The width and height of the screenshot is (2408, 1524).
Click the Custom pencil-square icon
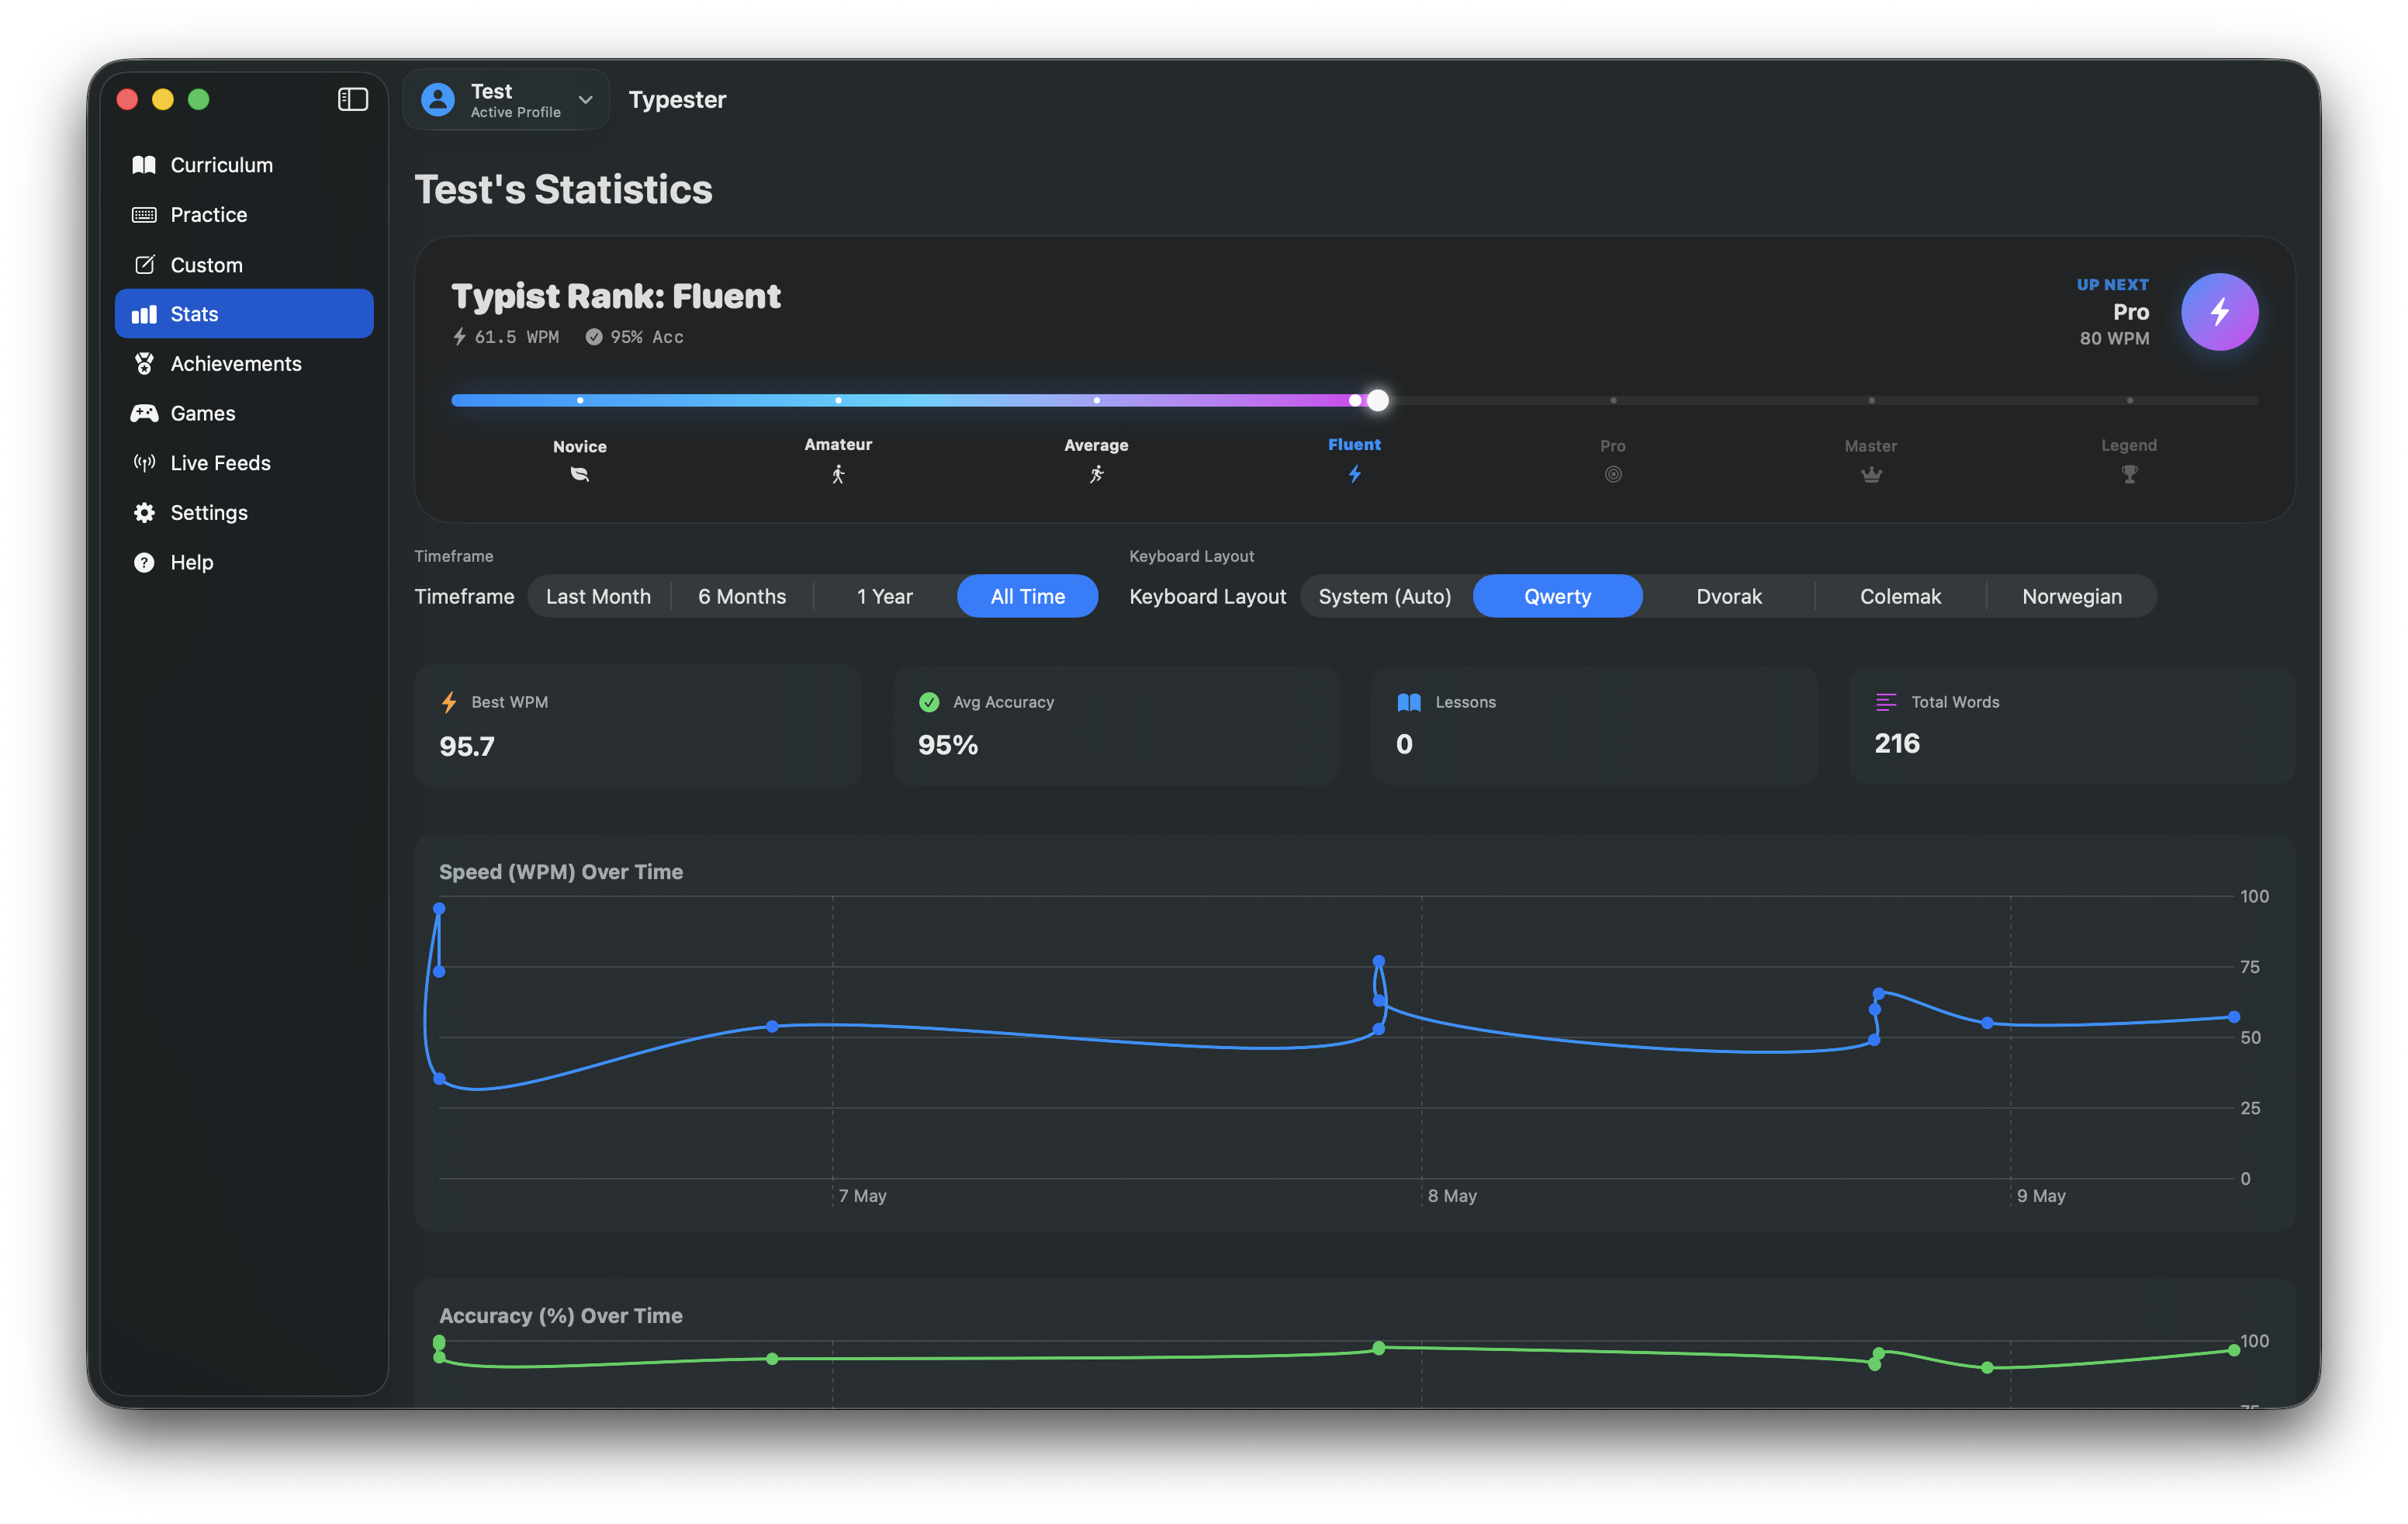point(144,264)
